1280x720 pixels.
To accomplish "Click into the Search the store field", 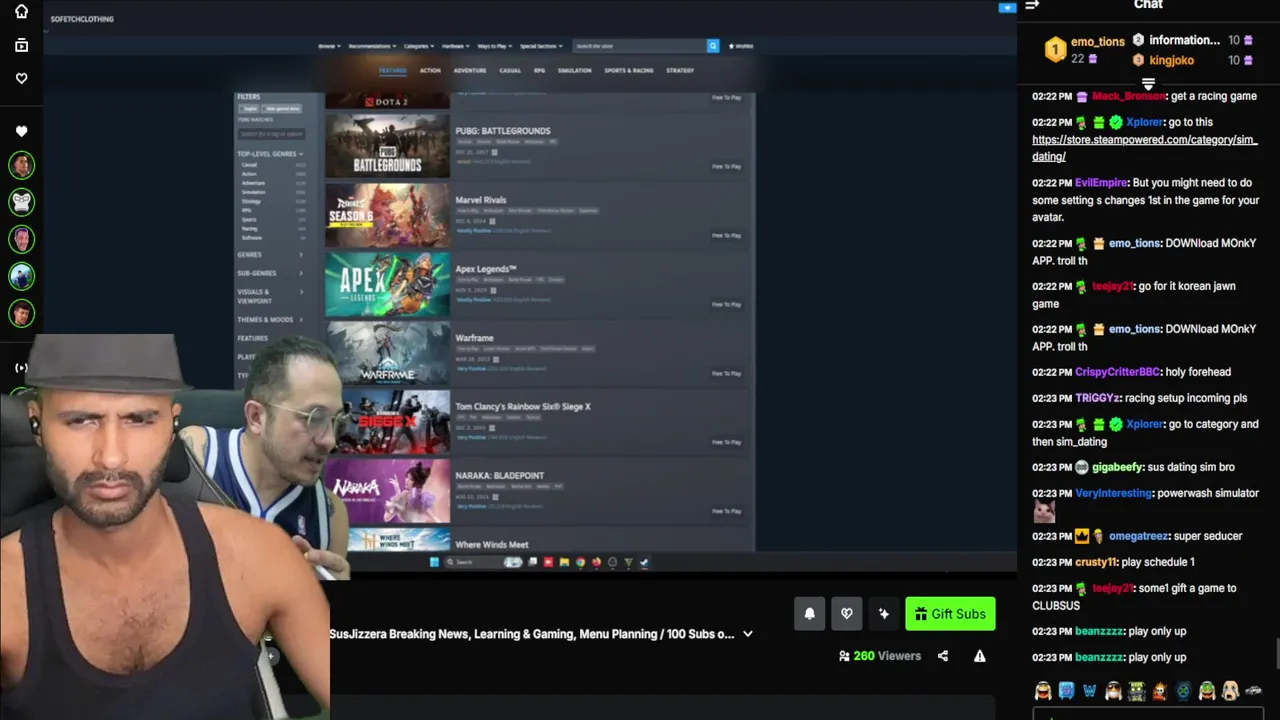I will (640, 46).
